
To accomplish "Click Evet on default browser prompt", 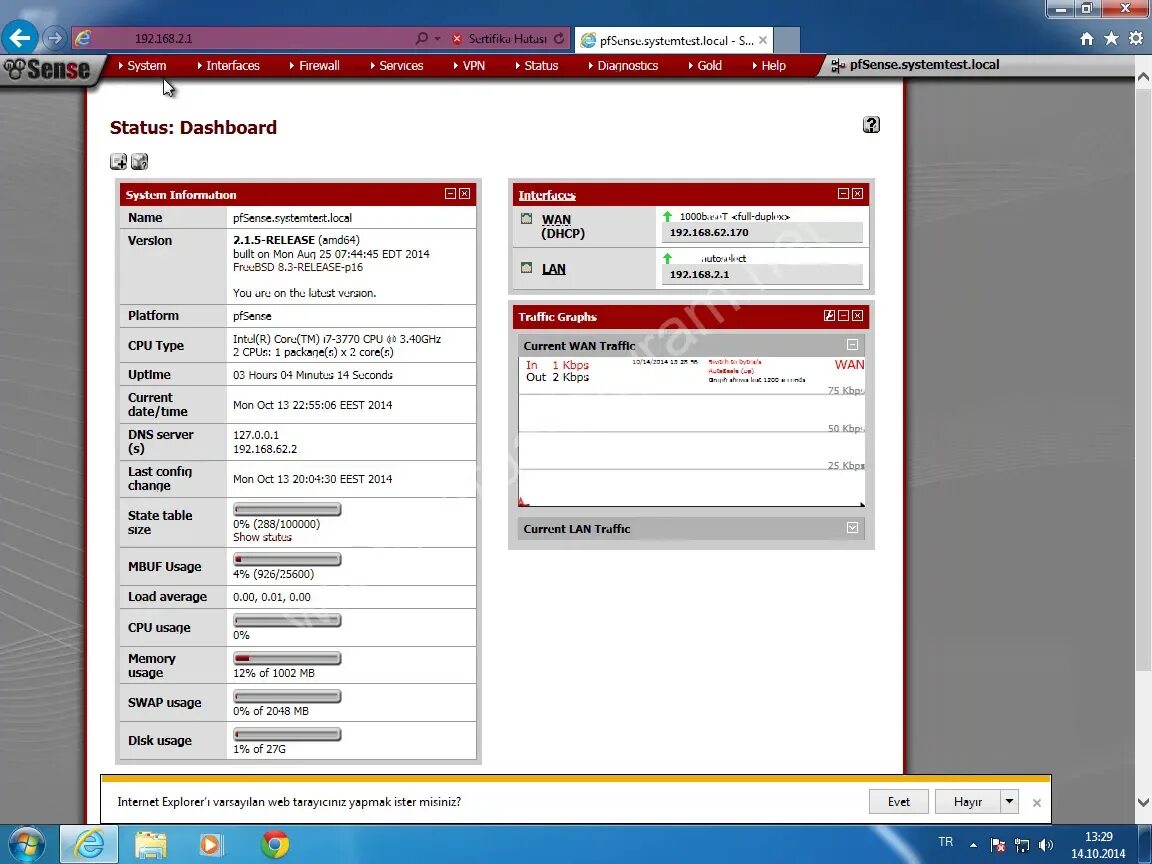I will click(899, 802).
